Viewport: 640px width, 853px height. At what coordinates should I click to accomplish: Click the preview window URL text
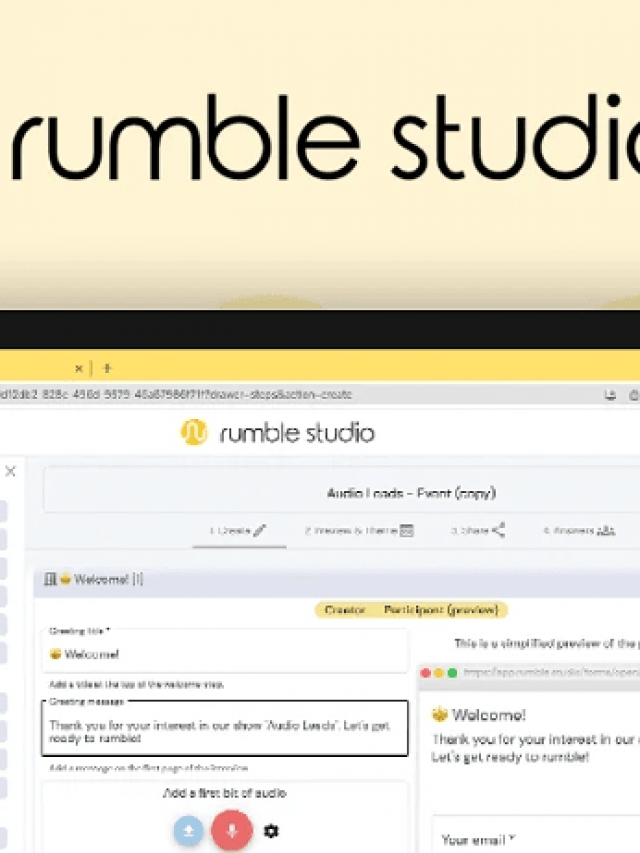551,672
